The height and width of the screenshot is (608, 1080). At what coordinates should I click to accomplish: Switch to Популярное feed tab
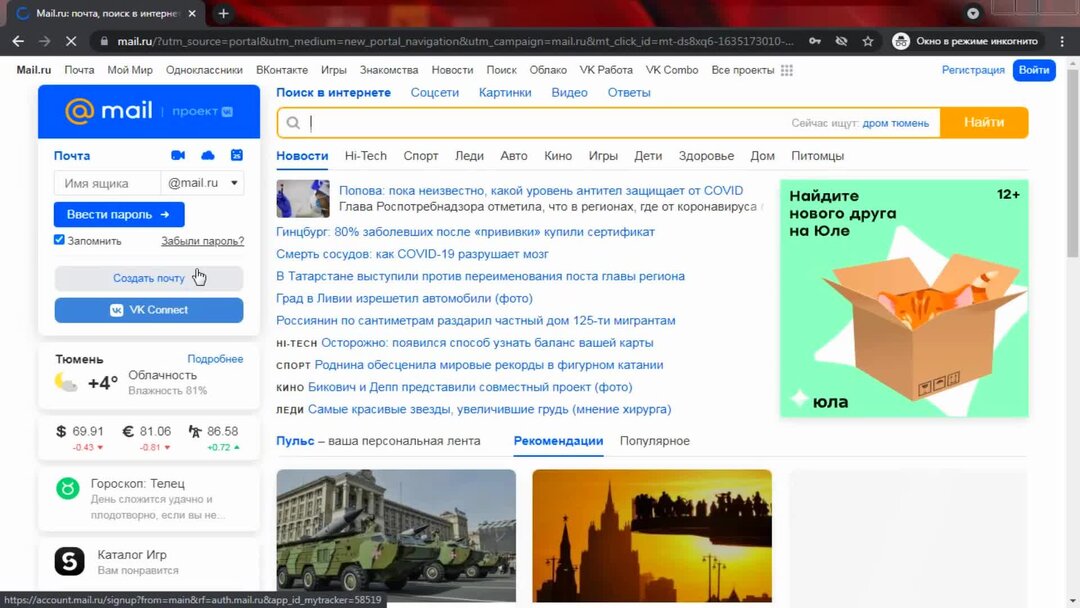coord(654,441)
